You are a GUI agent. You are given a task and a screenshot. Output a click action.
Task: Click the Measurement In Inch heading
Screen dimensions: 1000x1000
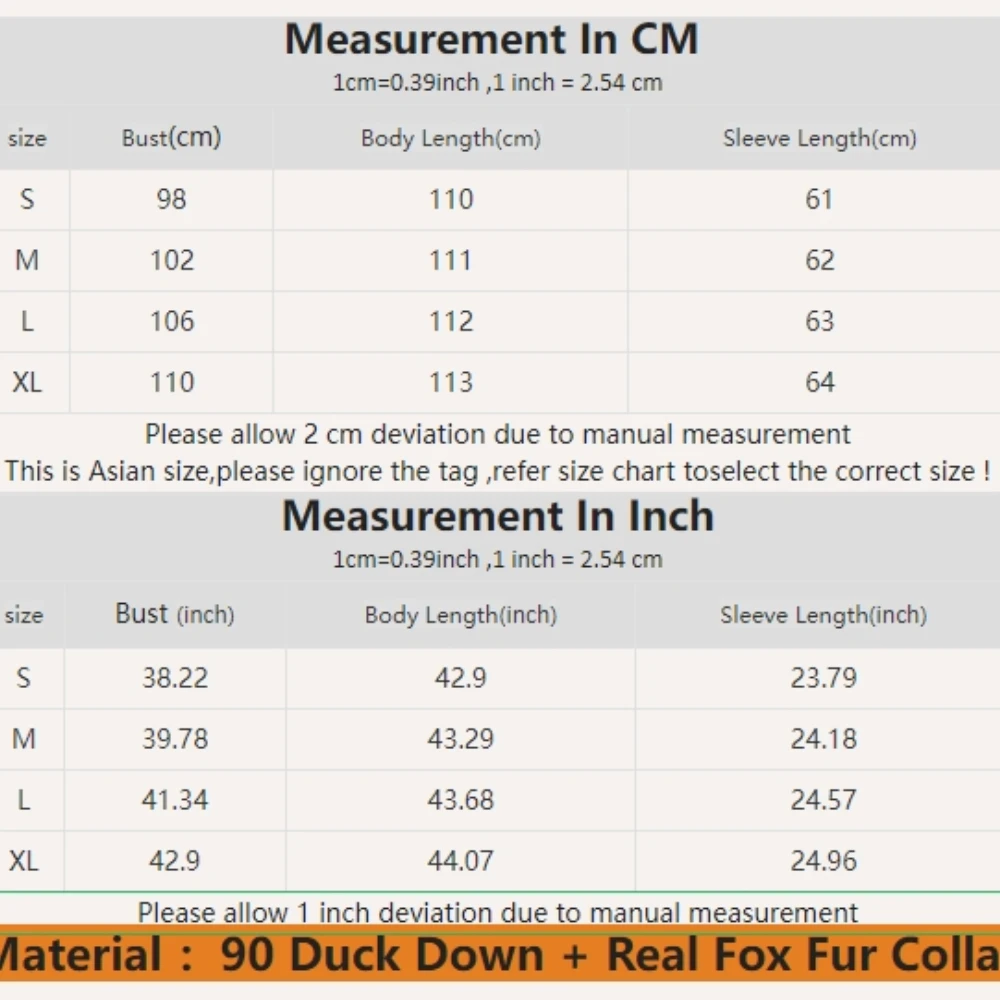[498, 515]
